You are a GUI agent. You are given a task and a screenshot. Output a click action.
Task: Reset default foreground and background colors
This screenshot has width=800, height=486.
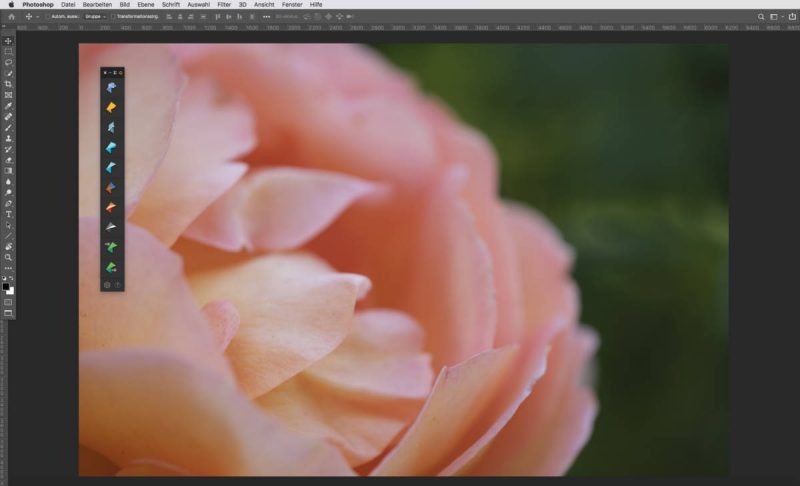pyautogui.click(x=4, y=278)
